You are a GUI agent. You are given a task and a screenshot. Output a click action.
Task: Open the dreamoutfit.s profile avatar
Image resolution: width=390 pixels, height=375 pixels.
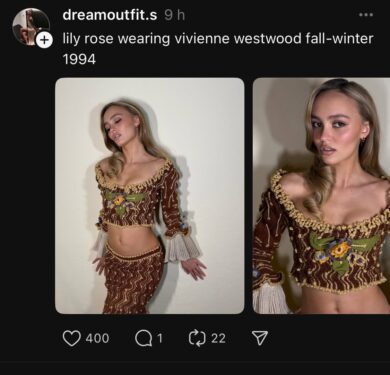point(31,26)
